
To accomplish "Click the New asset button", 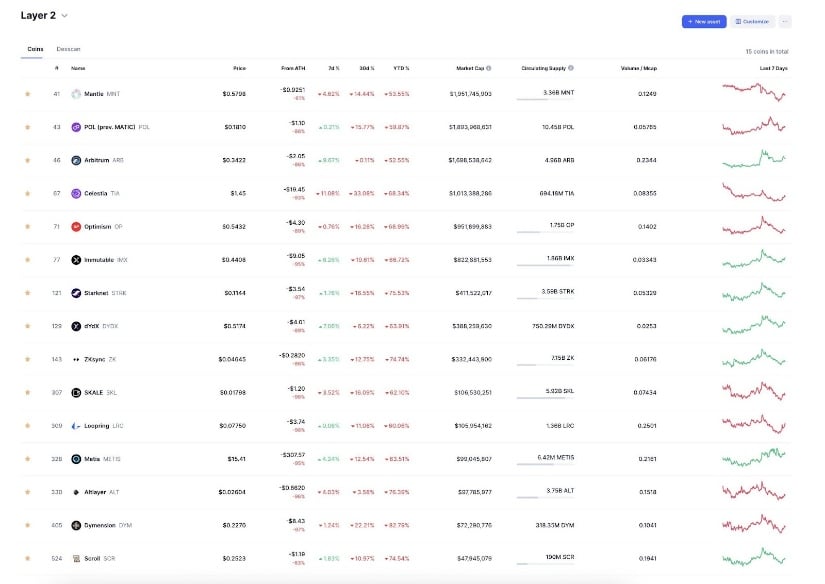I will coord(704,22).
